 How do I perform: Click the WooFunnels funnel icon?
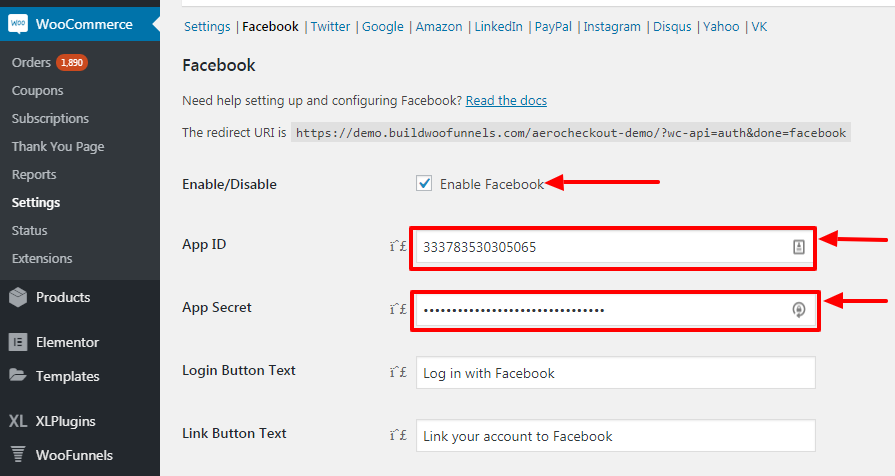pos(18,454)
